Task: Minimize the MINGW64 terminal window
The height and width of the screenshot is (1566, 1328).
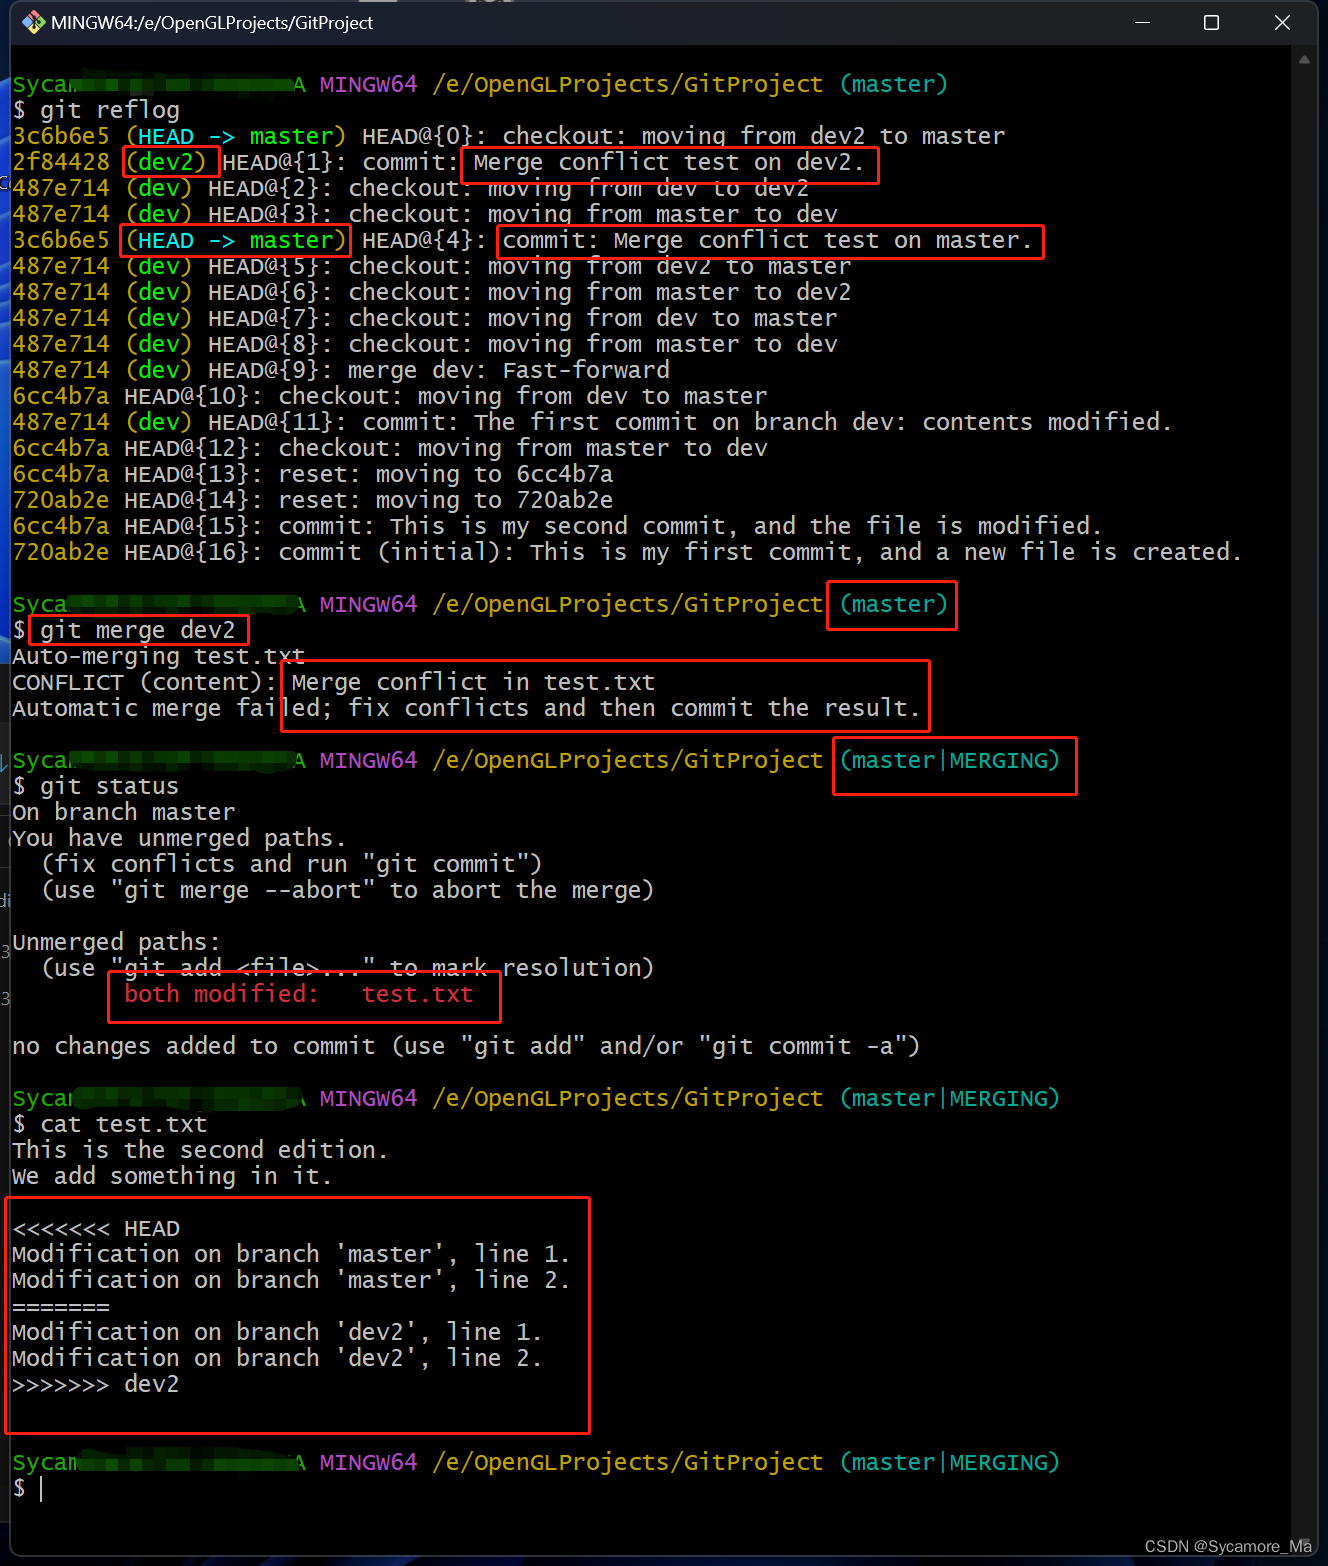Action: (x=1142, y=22)
